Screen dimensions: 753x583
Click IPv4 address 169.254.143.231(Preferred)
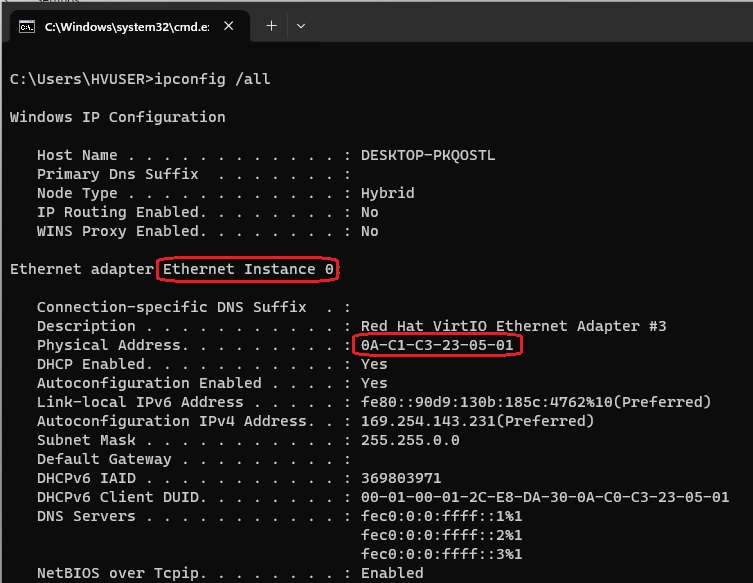click(477, 421)
